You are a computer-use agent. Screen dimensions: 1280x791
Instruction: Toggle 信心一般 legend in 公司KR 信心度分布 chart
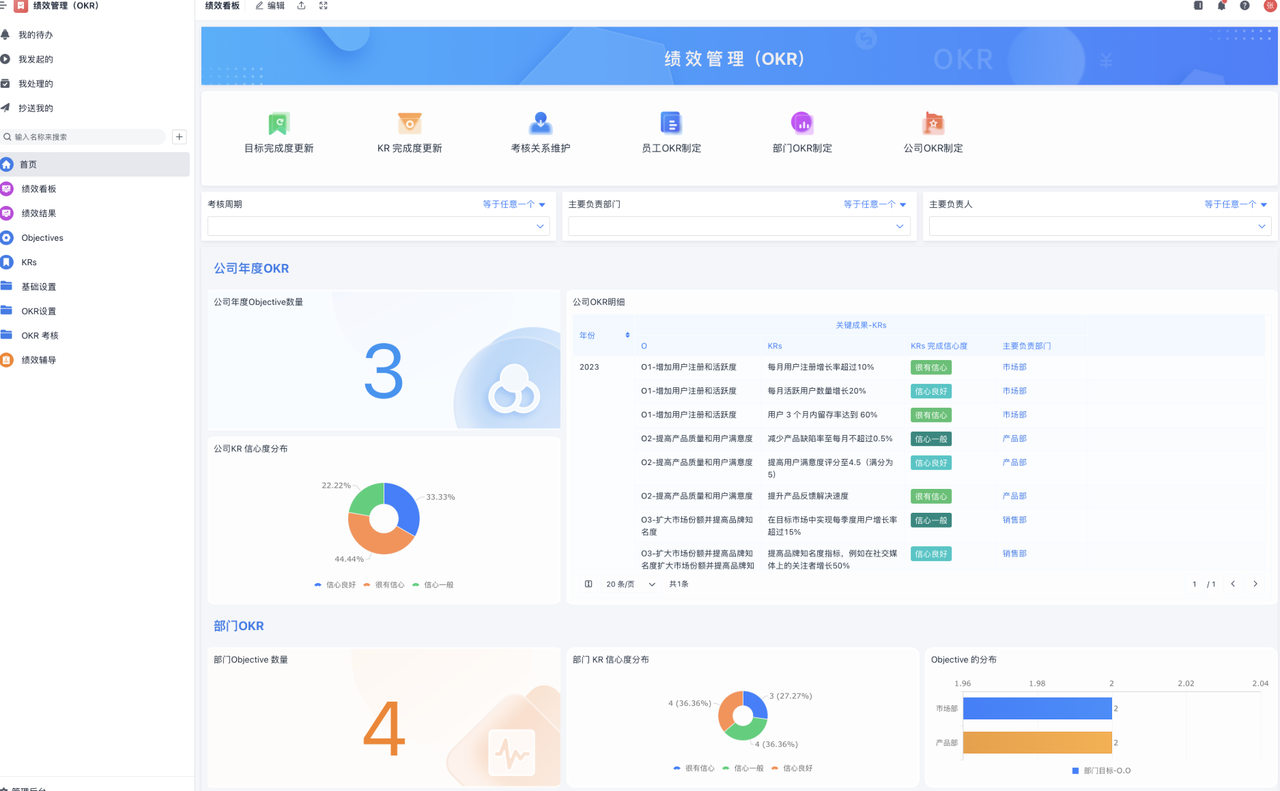[x=433, y=585]
